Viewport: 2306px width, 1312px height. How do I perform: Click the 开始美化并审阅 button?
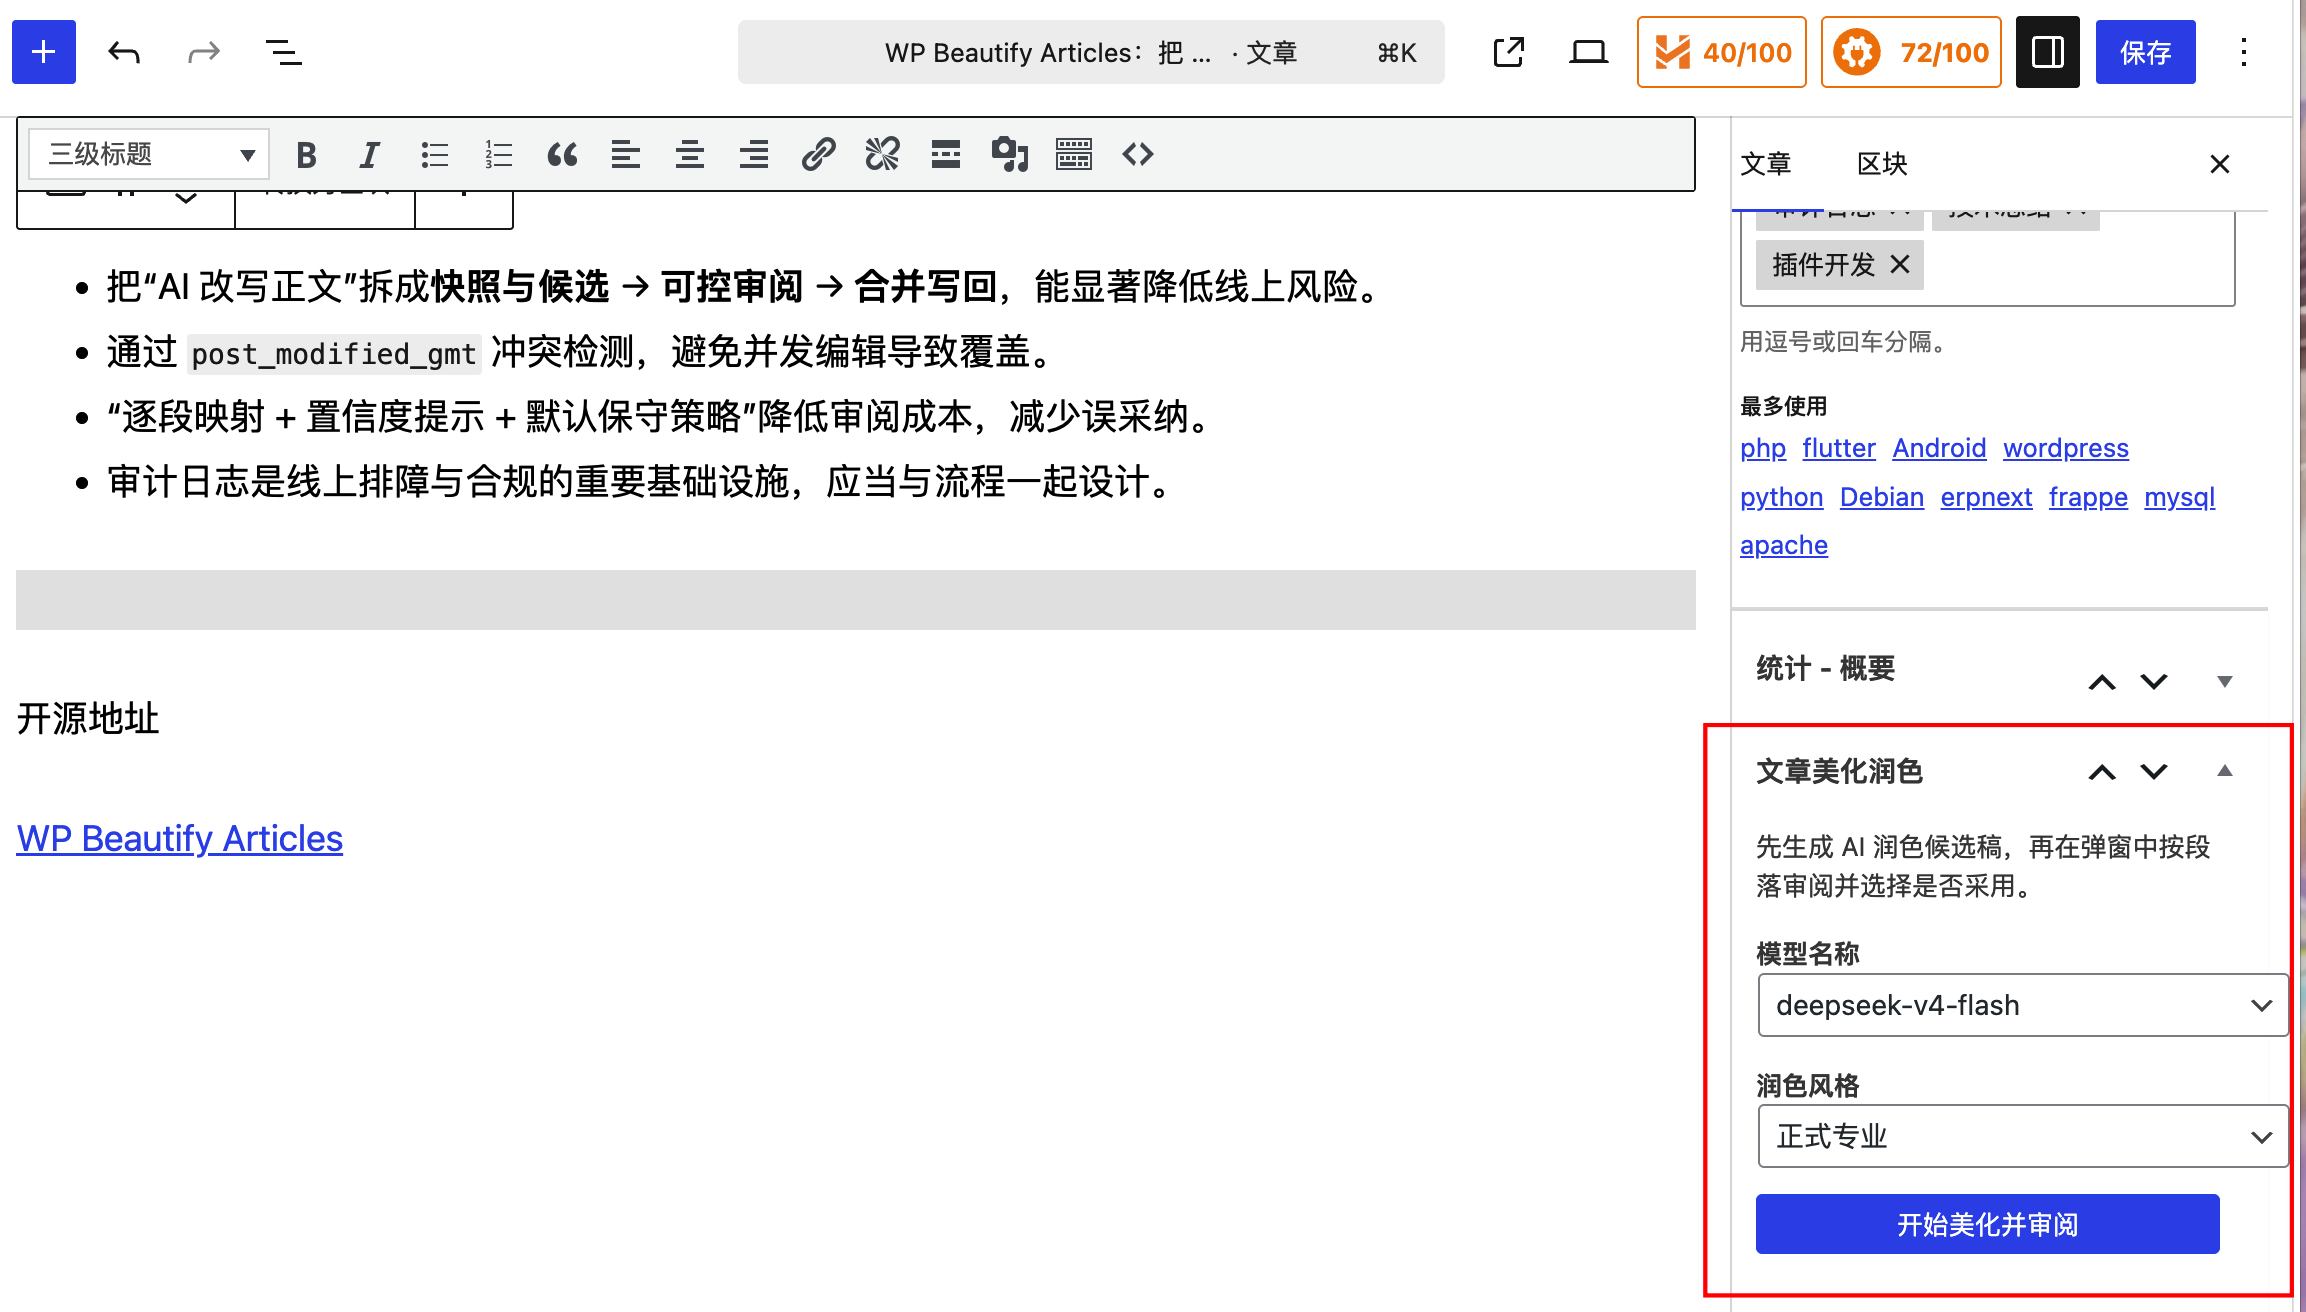click(1987, 1224)
